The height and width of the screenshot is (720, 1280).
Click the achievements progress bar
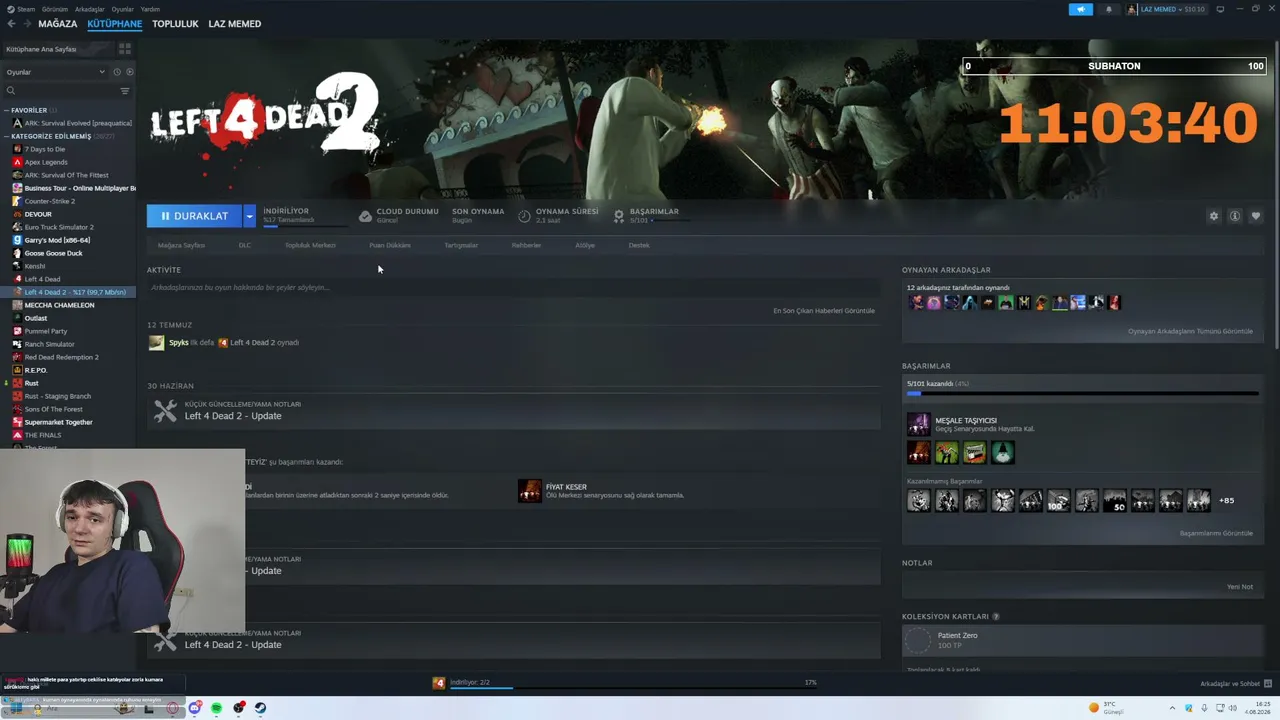[x=1083, y=393]
